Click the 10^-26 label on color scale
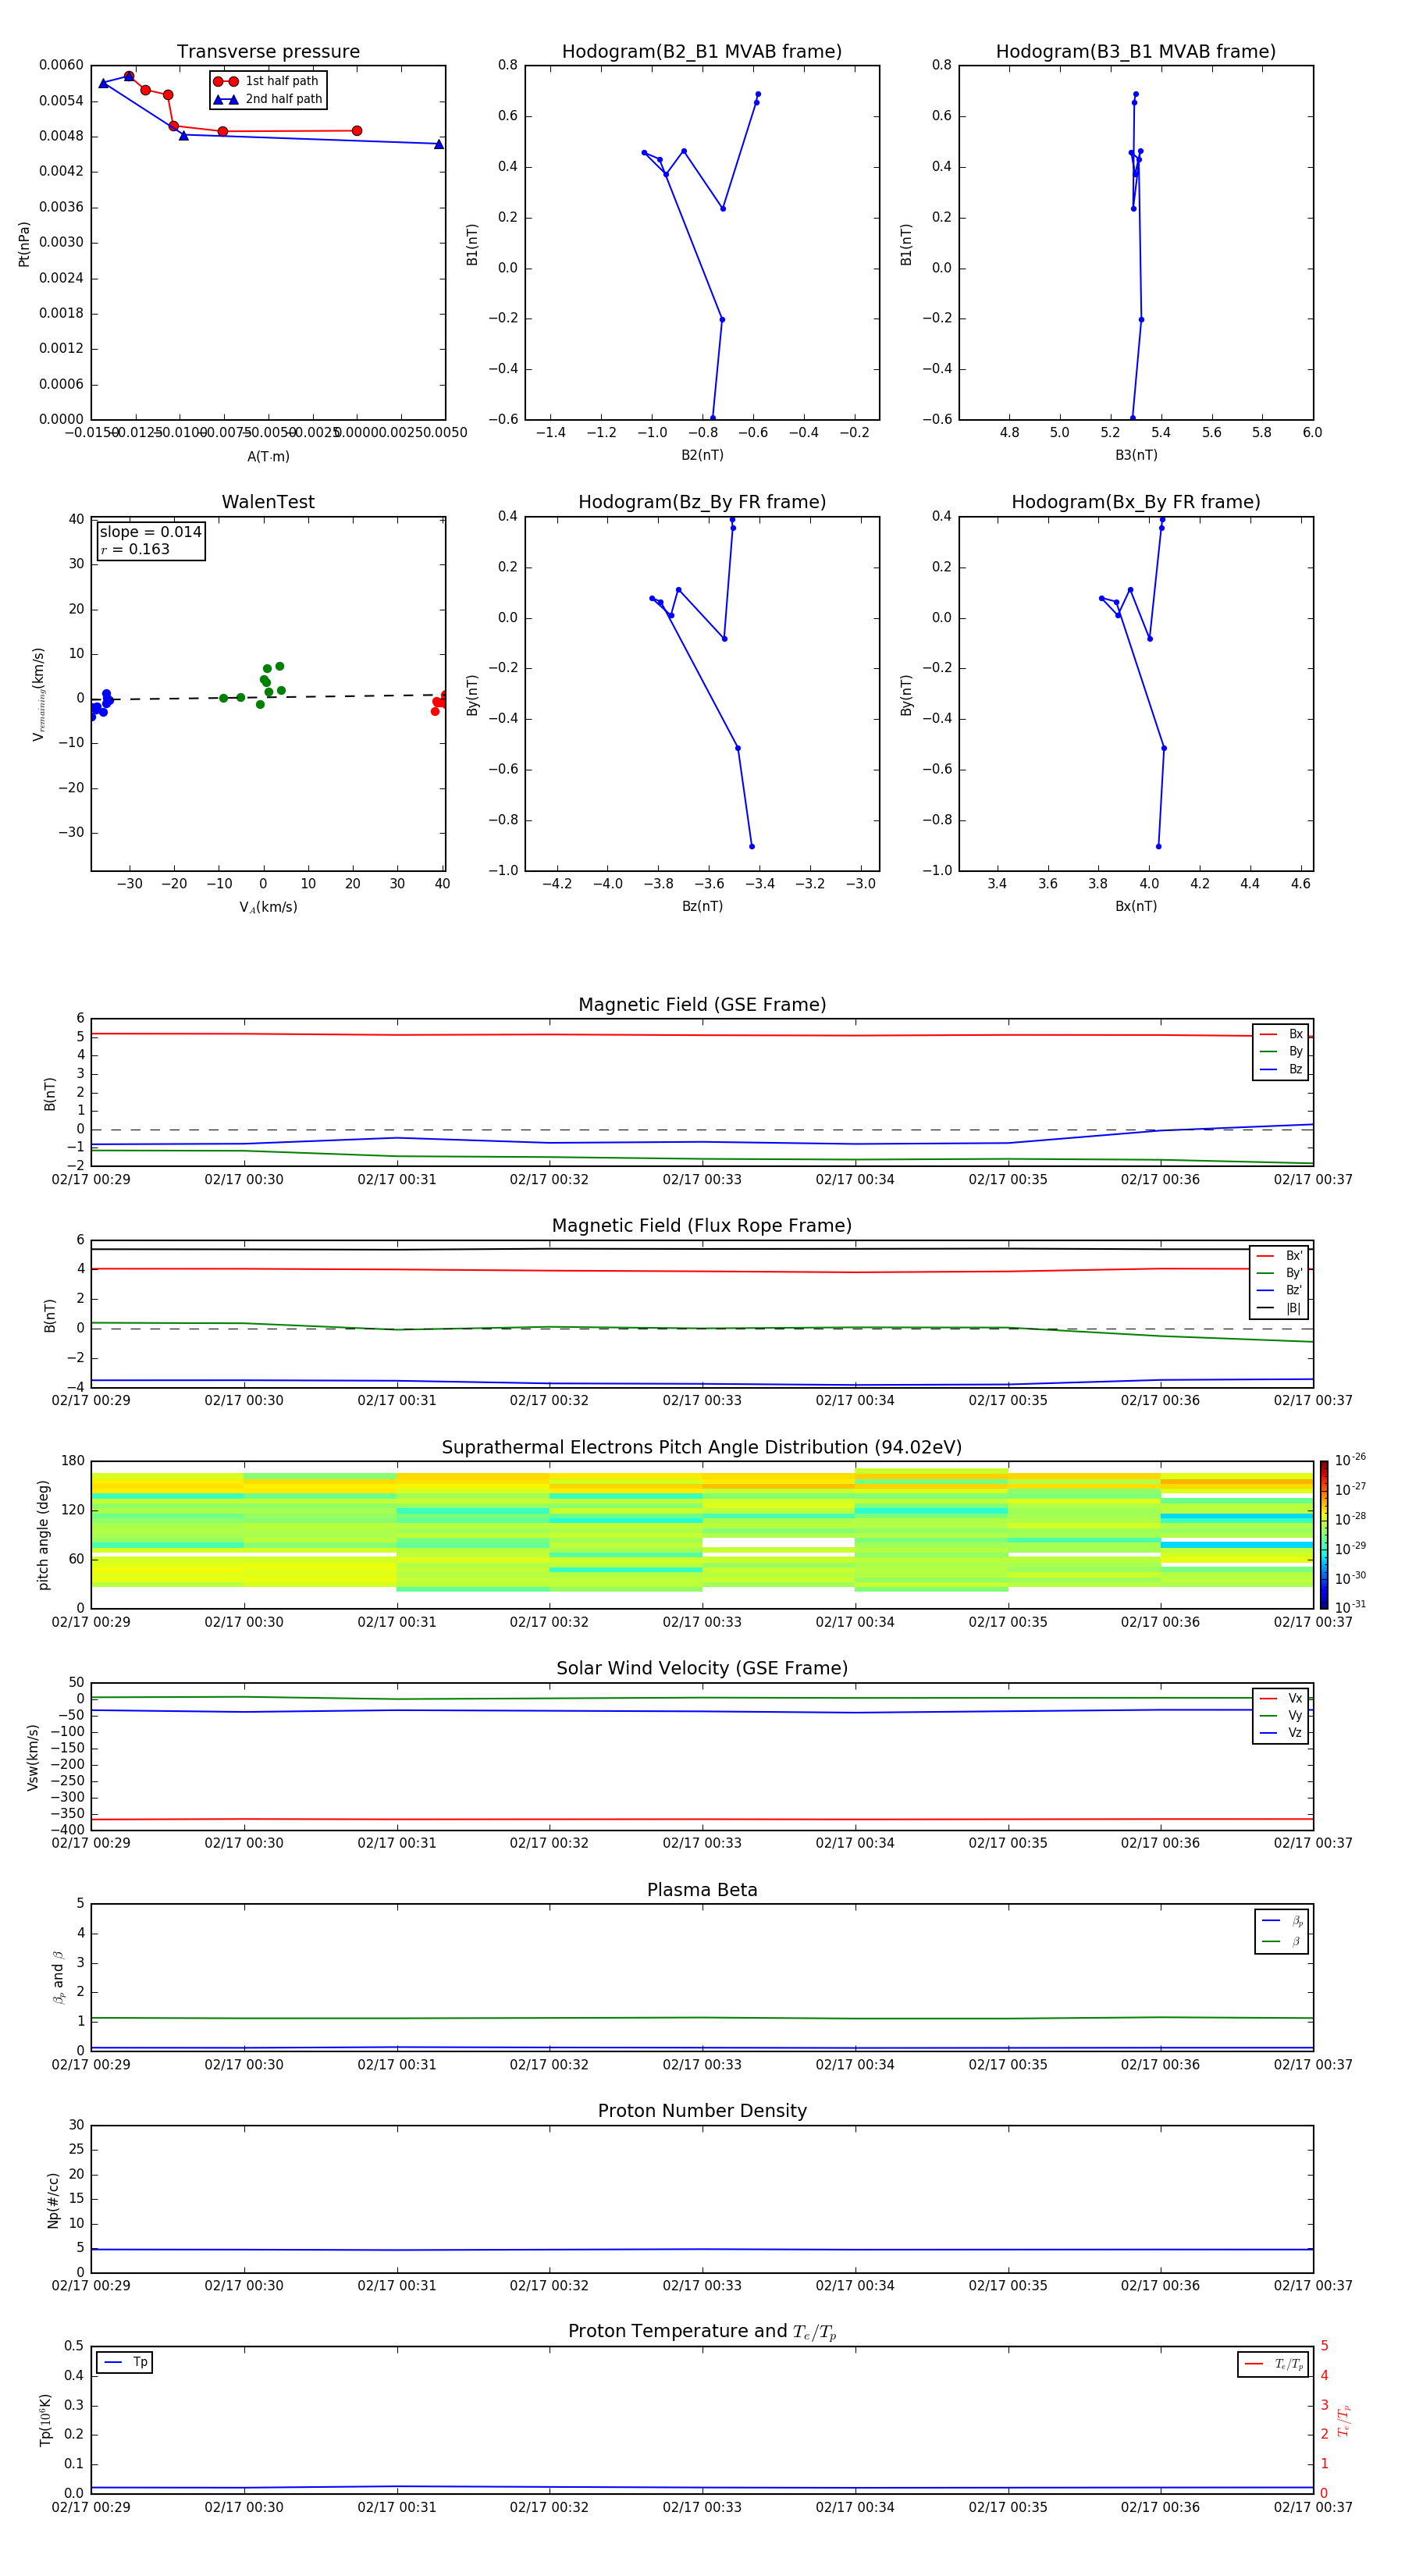 [x=1350, y=1461]
